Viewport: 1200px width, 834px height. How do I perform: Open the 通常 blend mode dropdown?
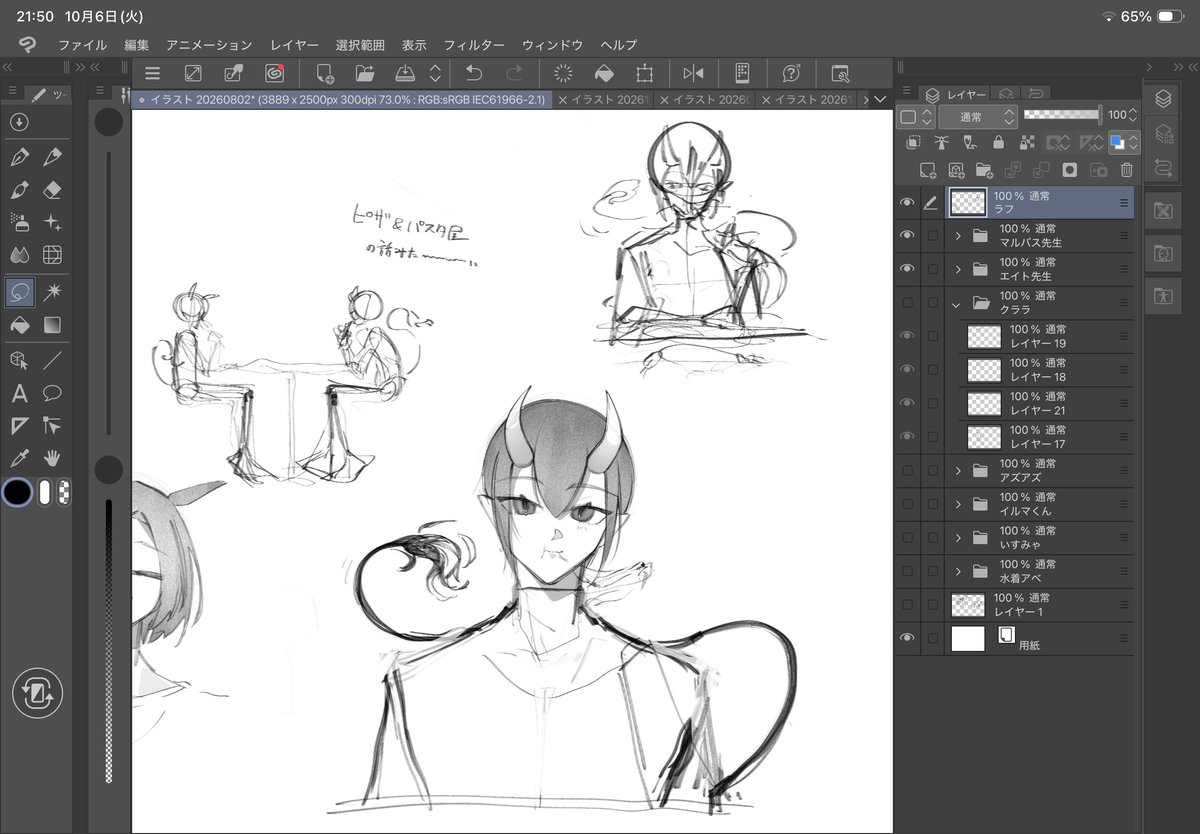pyautogui.click(x=977, y=117)
